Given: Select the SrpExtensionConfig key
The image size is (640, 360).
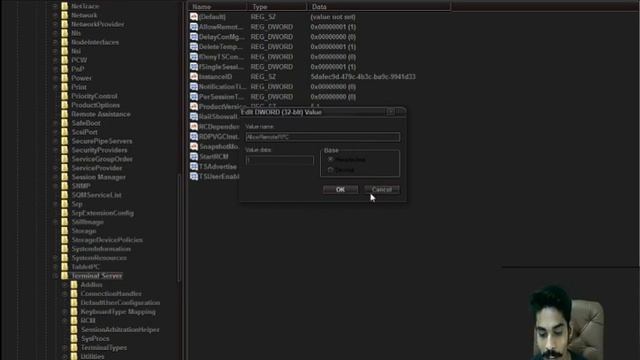Looking at the screenshot, I should 102,213.
